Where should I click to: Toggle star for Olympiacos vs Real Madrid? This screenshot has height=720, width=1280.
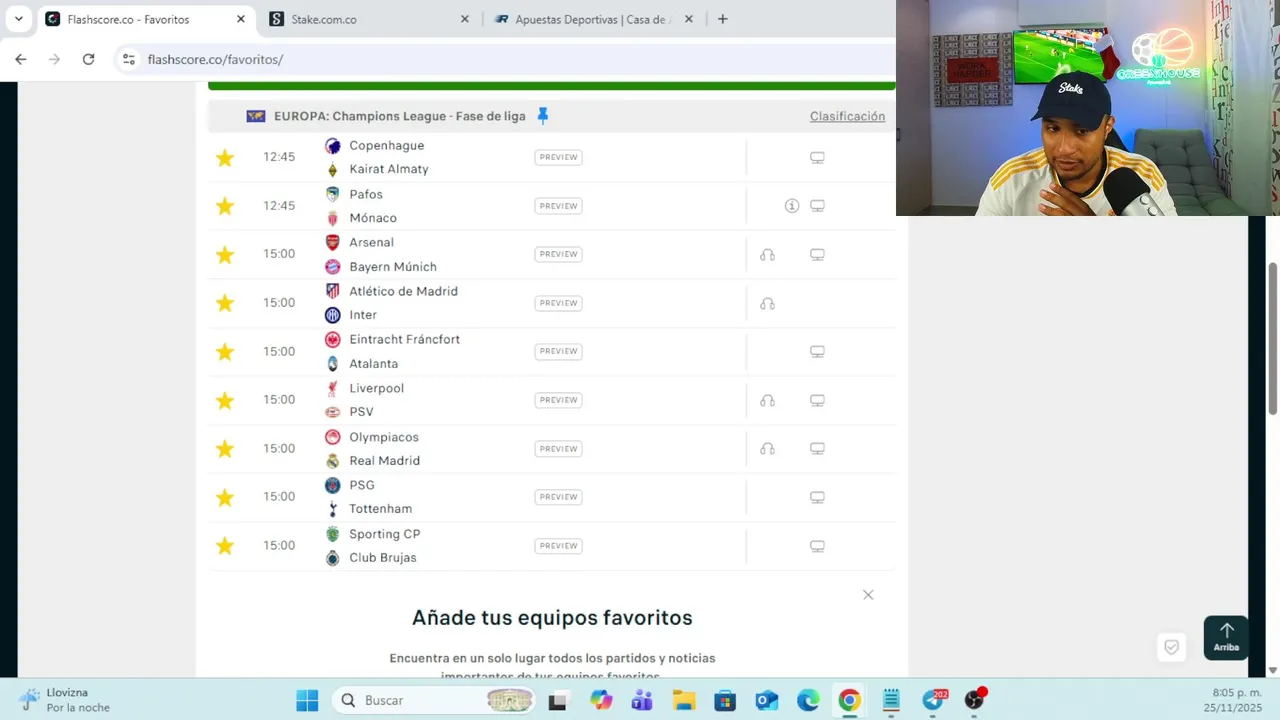point(225,449)
